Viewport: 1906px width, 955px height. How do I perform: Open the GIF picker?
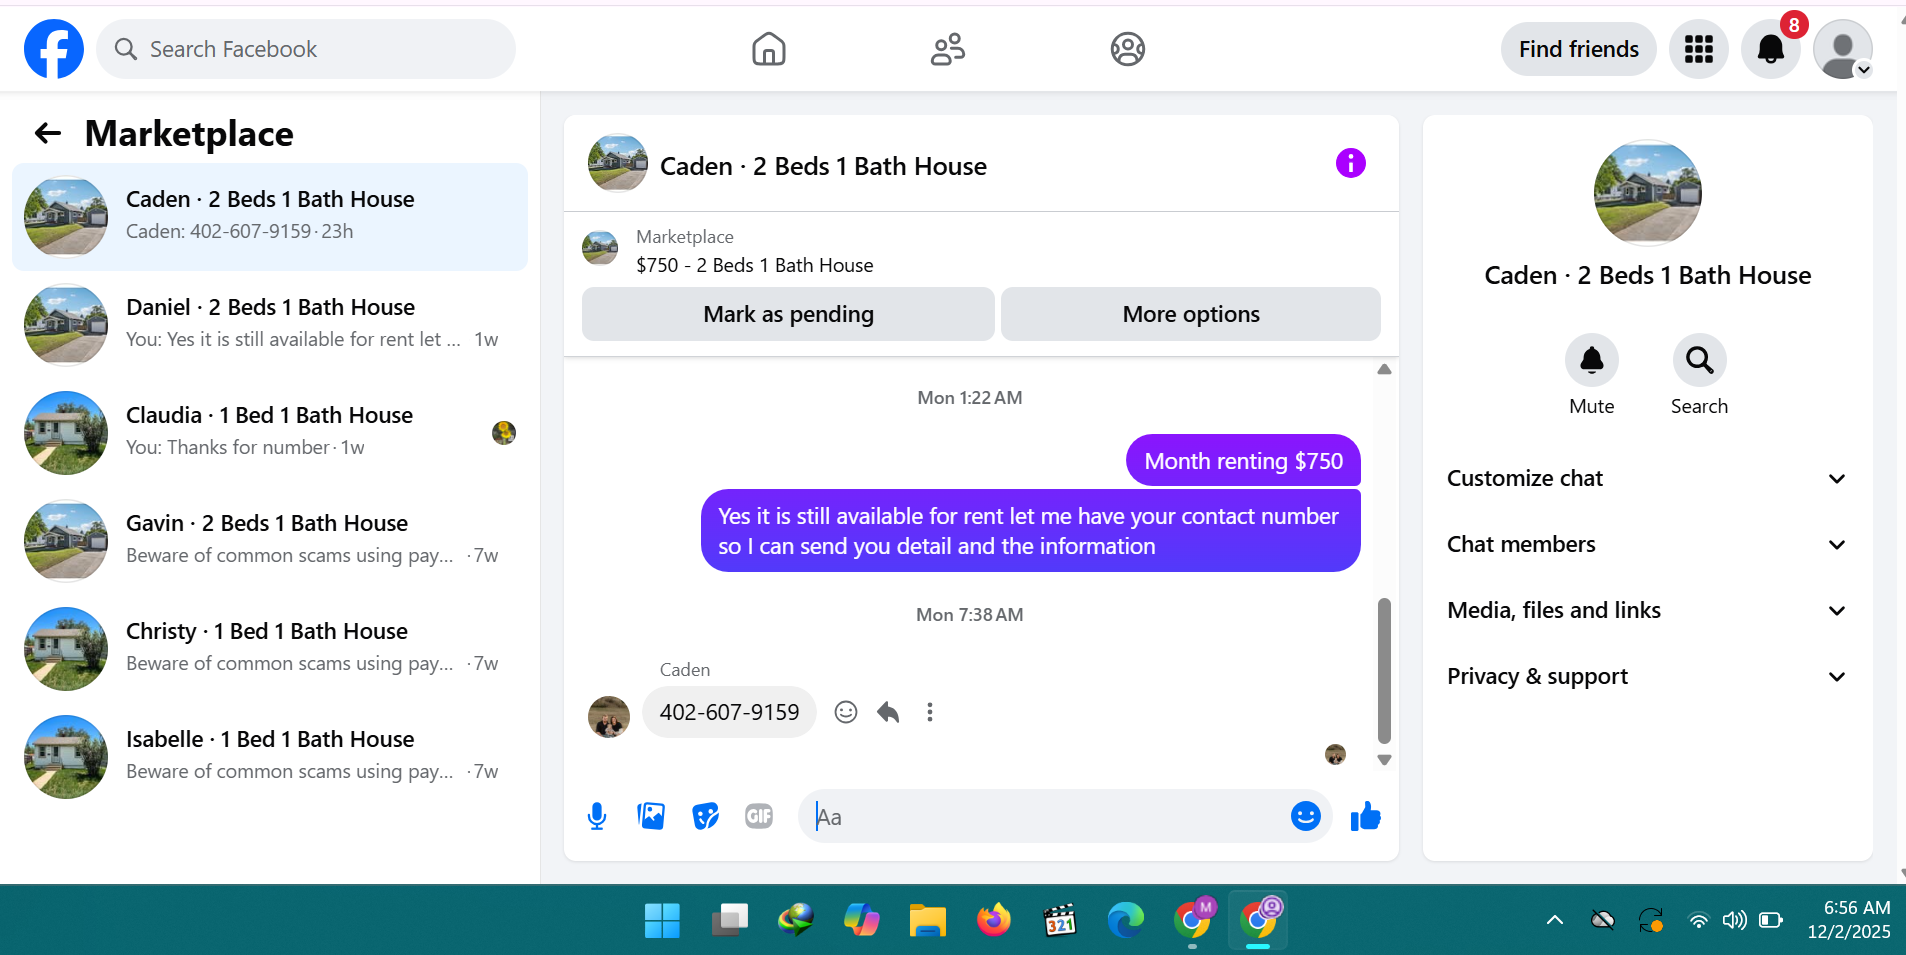click(x=759, y=817)
